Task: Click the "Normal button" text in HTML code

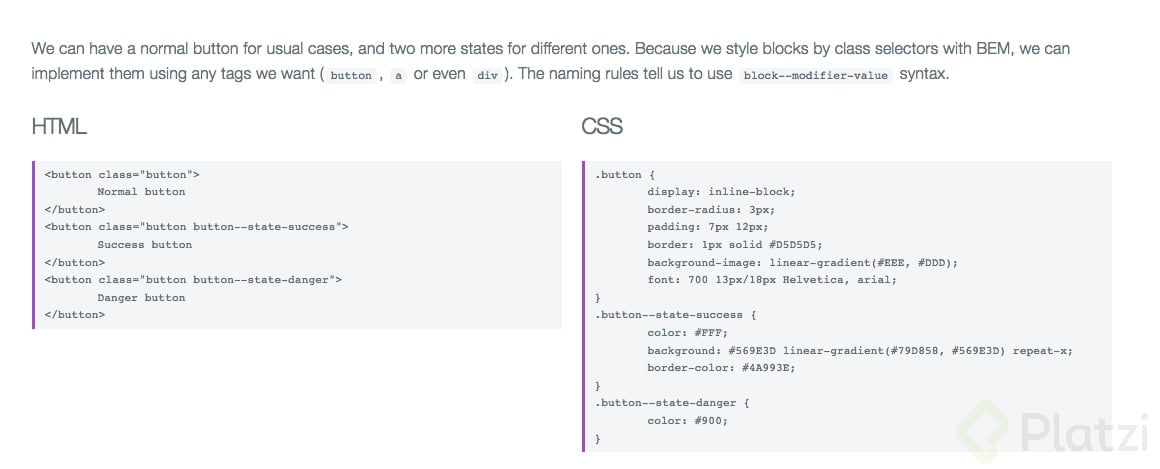Action: tap(141, 191)
